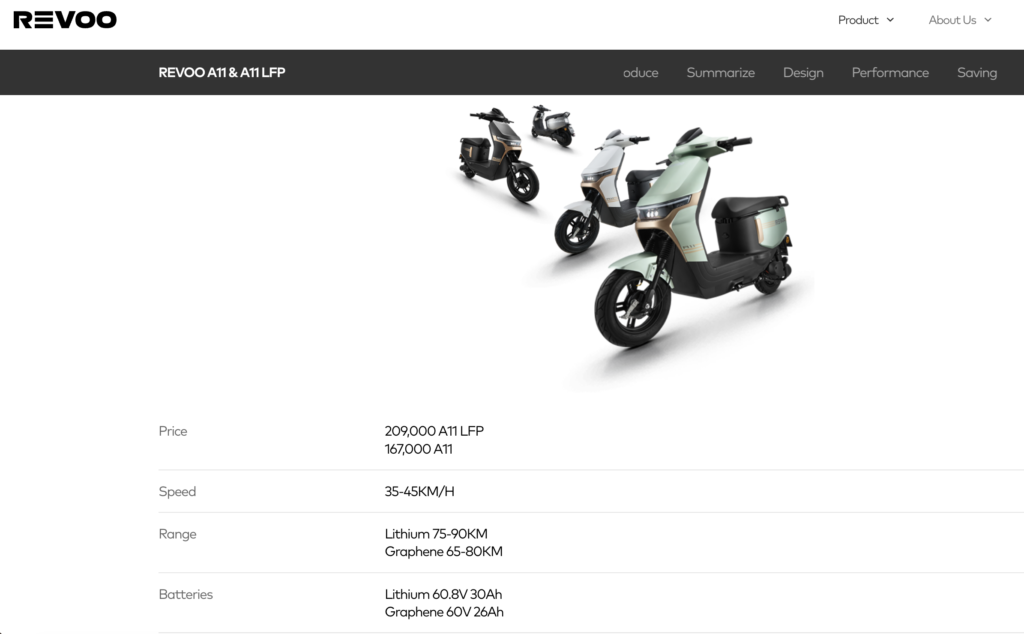The height and width of the screenshot is (634, 1024).
Task: Select the Saving tab in the sub-navigation
Action: 976,73
